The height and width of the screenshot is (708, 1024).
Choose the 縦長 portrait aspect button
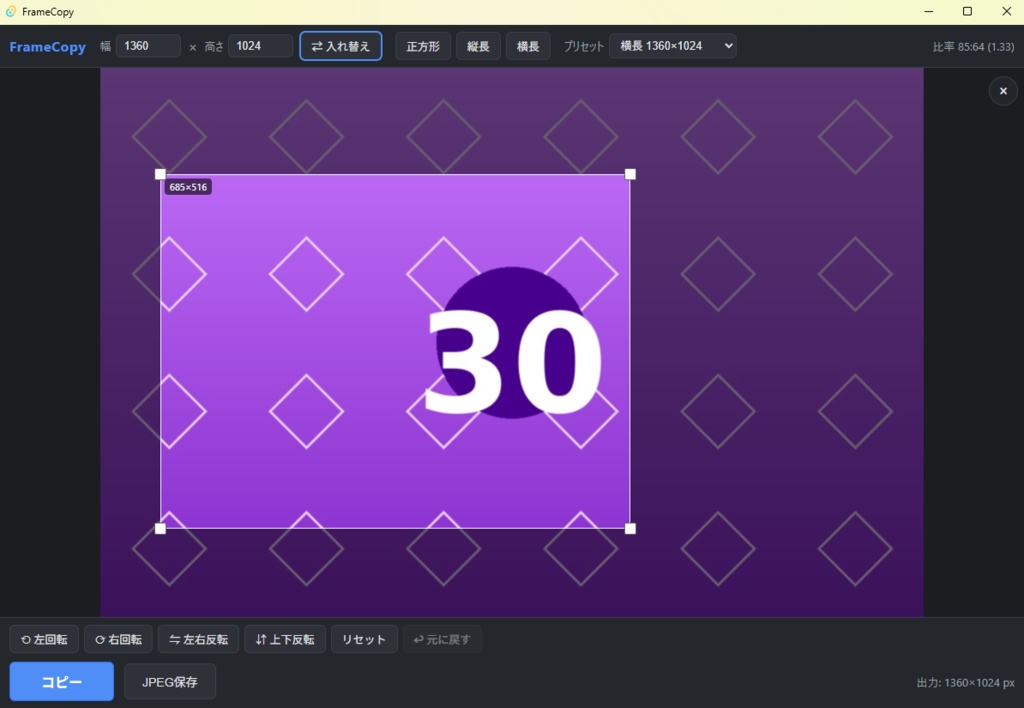tap(478, 46)
